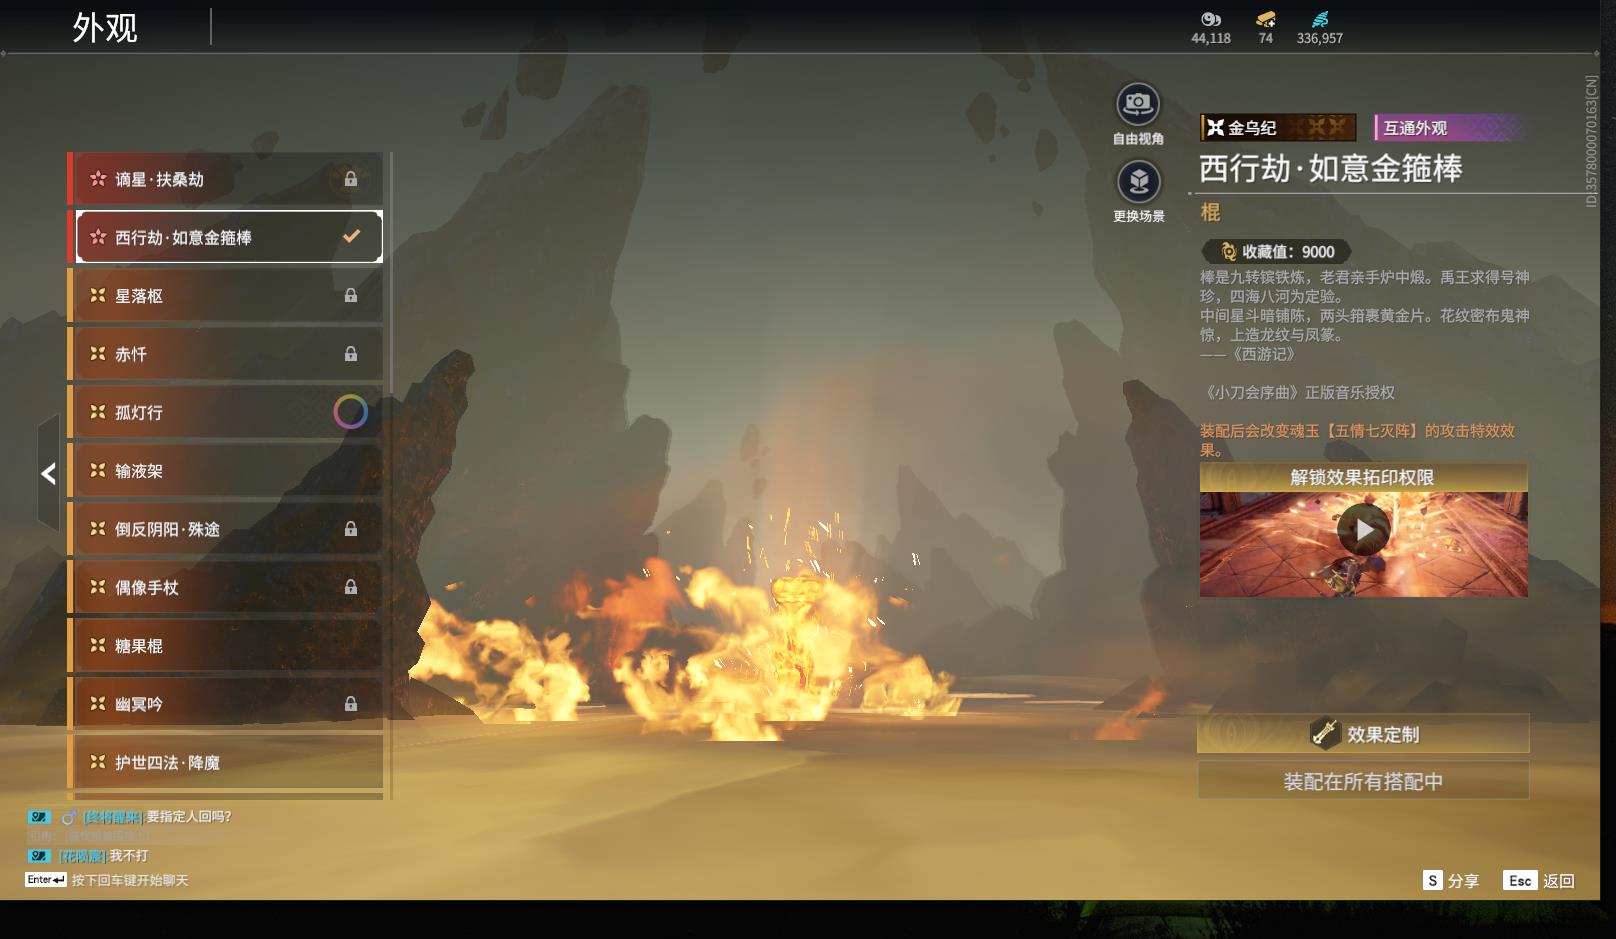The height and width of the screenshot is (939, 1616).
Task: Click the rarity icon on 护世四法·降魔 row
Action: (x=98, y=762)
